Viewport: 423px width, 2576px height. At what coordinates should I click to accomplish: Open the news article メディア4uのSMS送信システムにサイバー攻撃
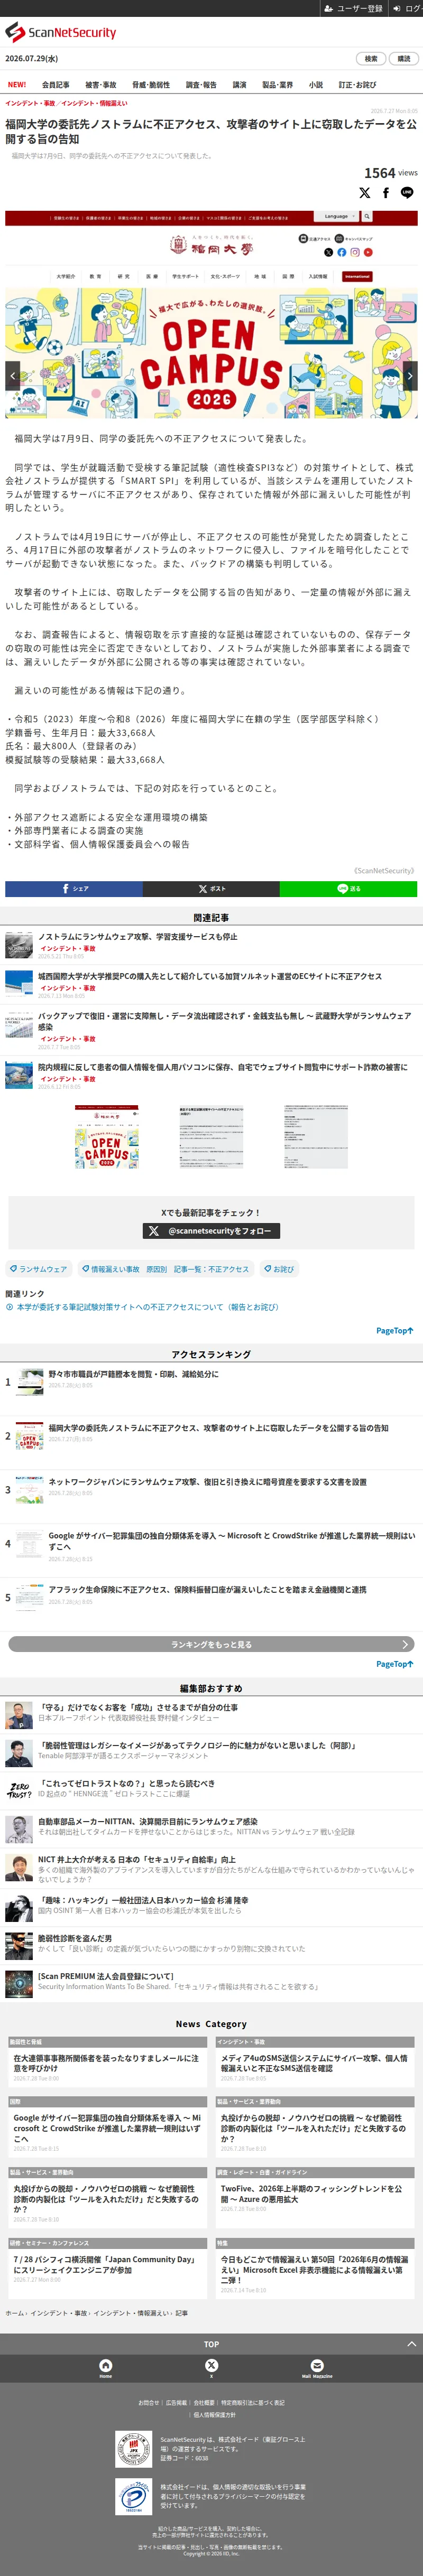point(314,2064)
